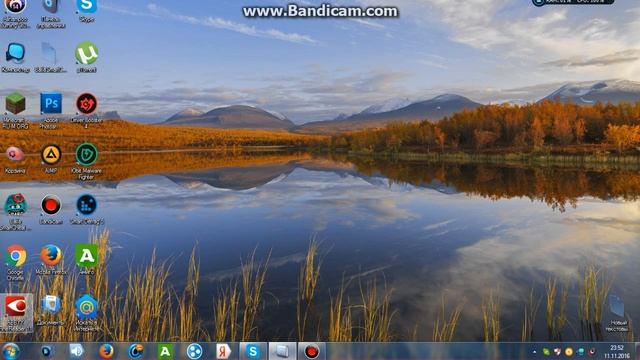
Task: Open Firefox from the taskbar
Action: tap(106, 351)
